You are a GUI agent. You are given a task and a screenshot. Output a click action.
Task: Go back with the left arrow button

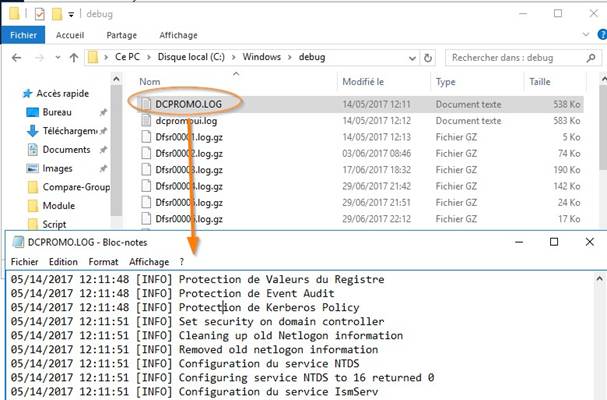16,58
